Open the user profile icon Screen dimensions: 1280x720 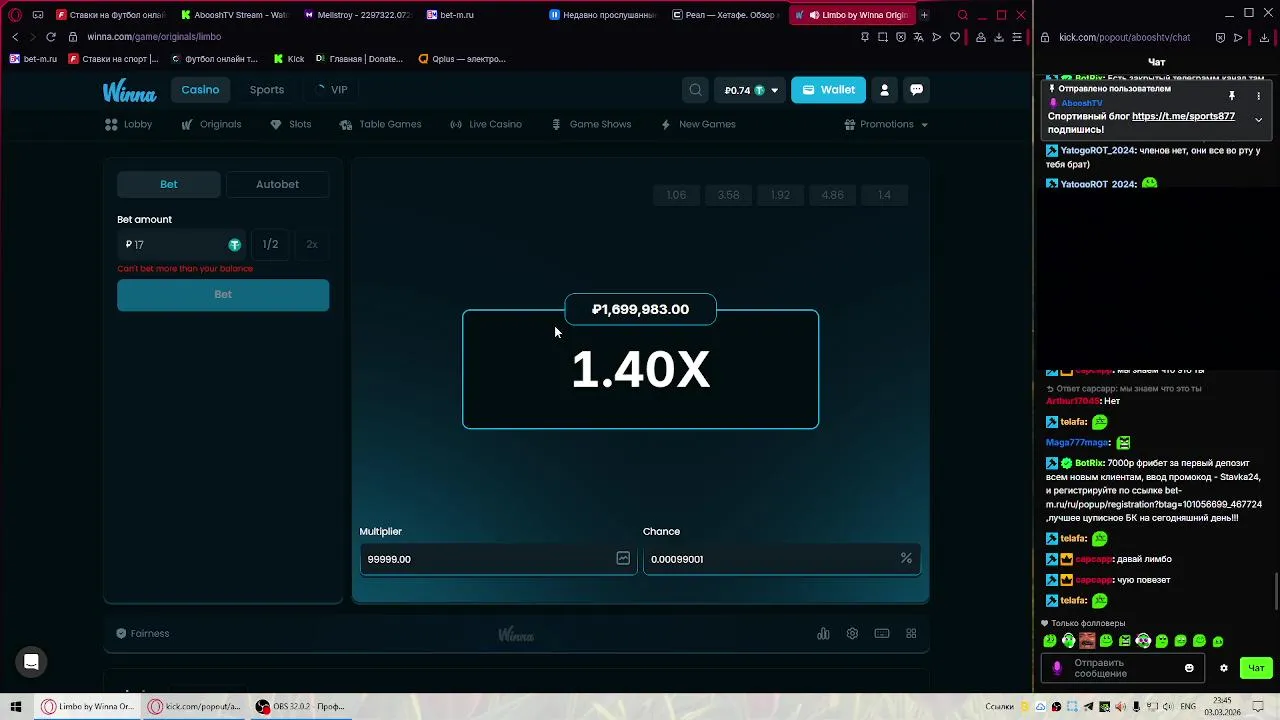pyautogui.click(x=884, y=90)
